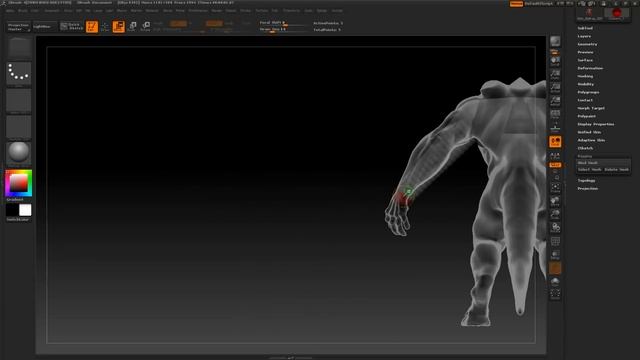Adjust the Focal Shift slider

tap(284, 23)
